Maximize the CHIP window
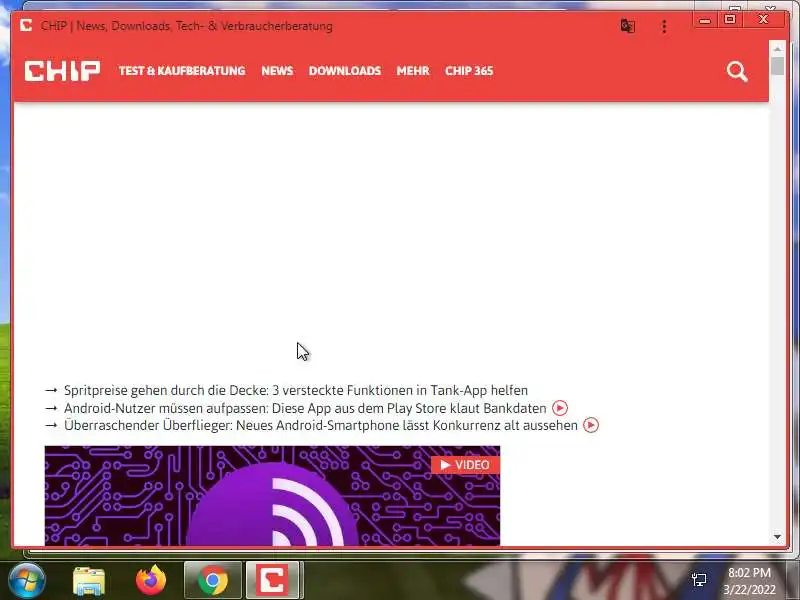The height and width of the screenshot is (600, 800). 730,19
